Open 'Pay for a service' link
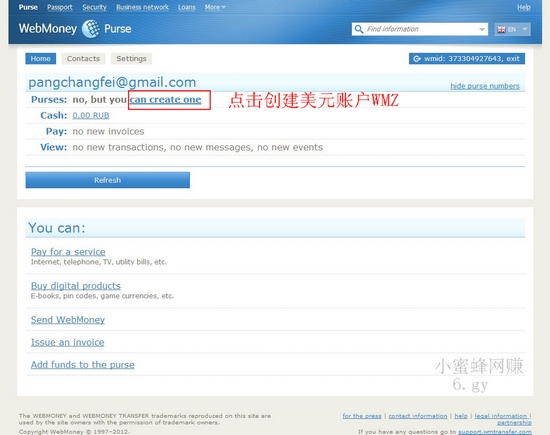This screenshot has width=550, height=435. pos(68,252)
